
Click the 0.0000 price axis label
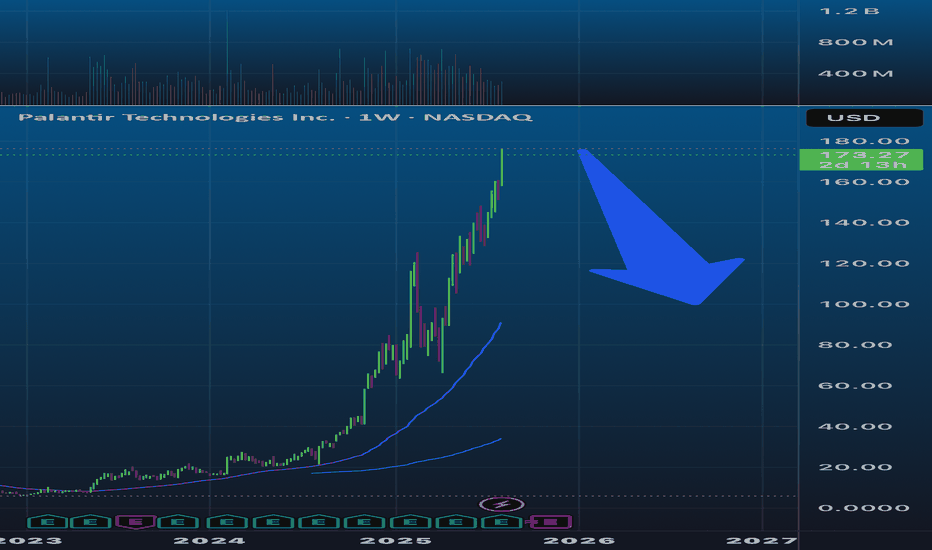tap(864, 508)
